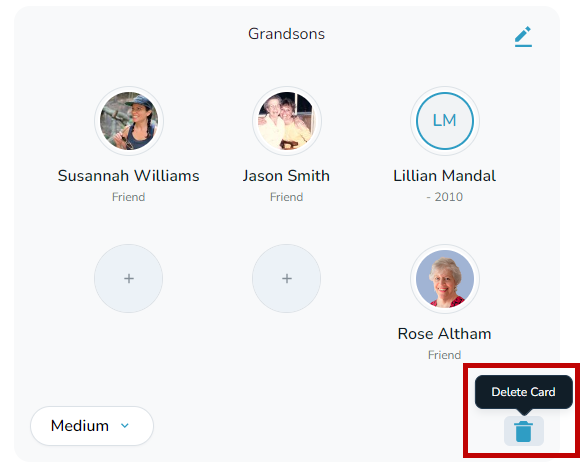Click the Grandsons card title
The height and width of the screenshot is (474, 580).
286,34
